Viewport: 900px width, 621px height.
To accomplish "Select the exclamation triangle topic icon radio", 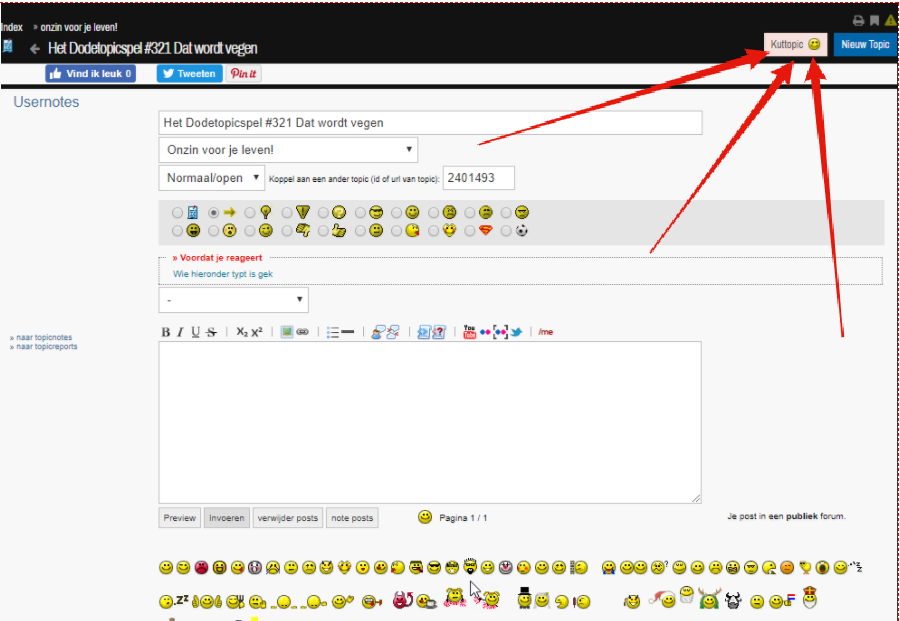I will point(286,213).
